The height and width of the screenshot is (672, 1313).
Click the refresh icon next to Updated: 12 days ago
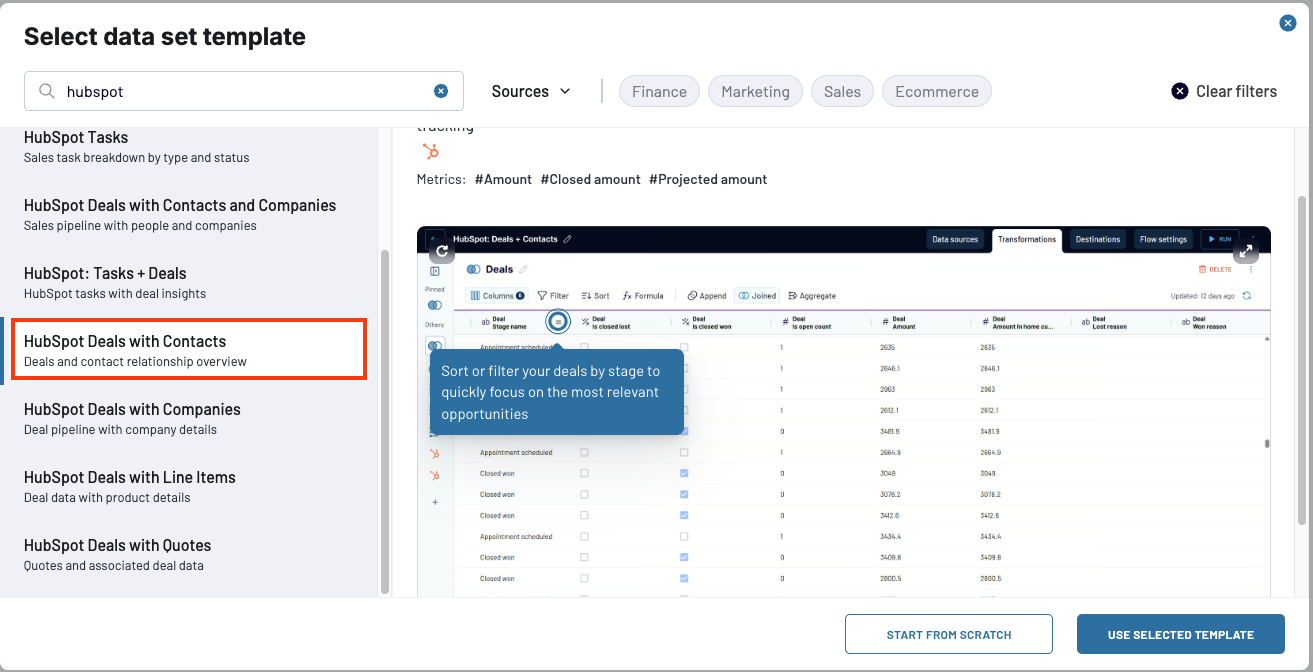tap(1247, 296)
